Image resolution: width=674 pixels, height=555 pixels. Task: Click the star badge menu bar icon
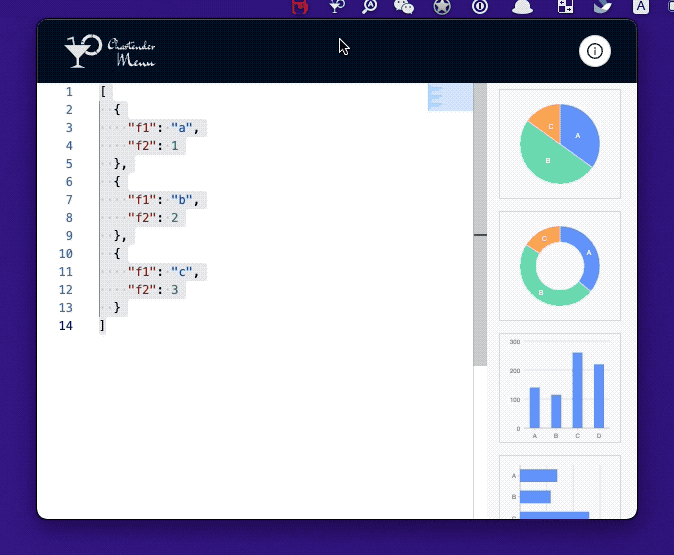pos(442,6)
